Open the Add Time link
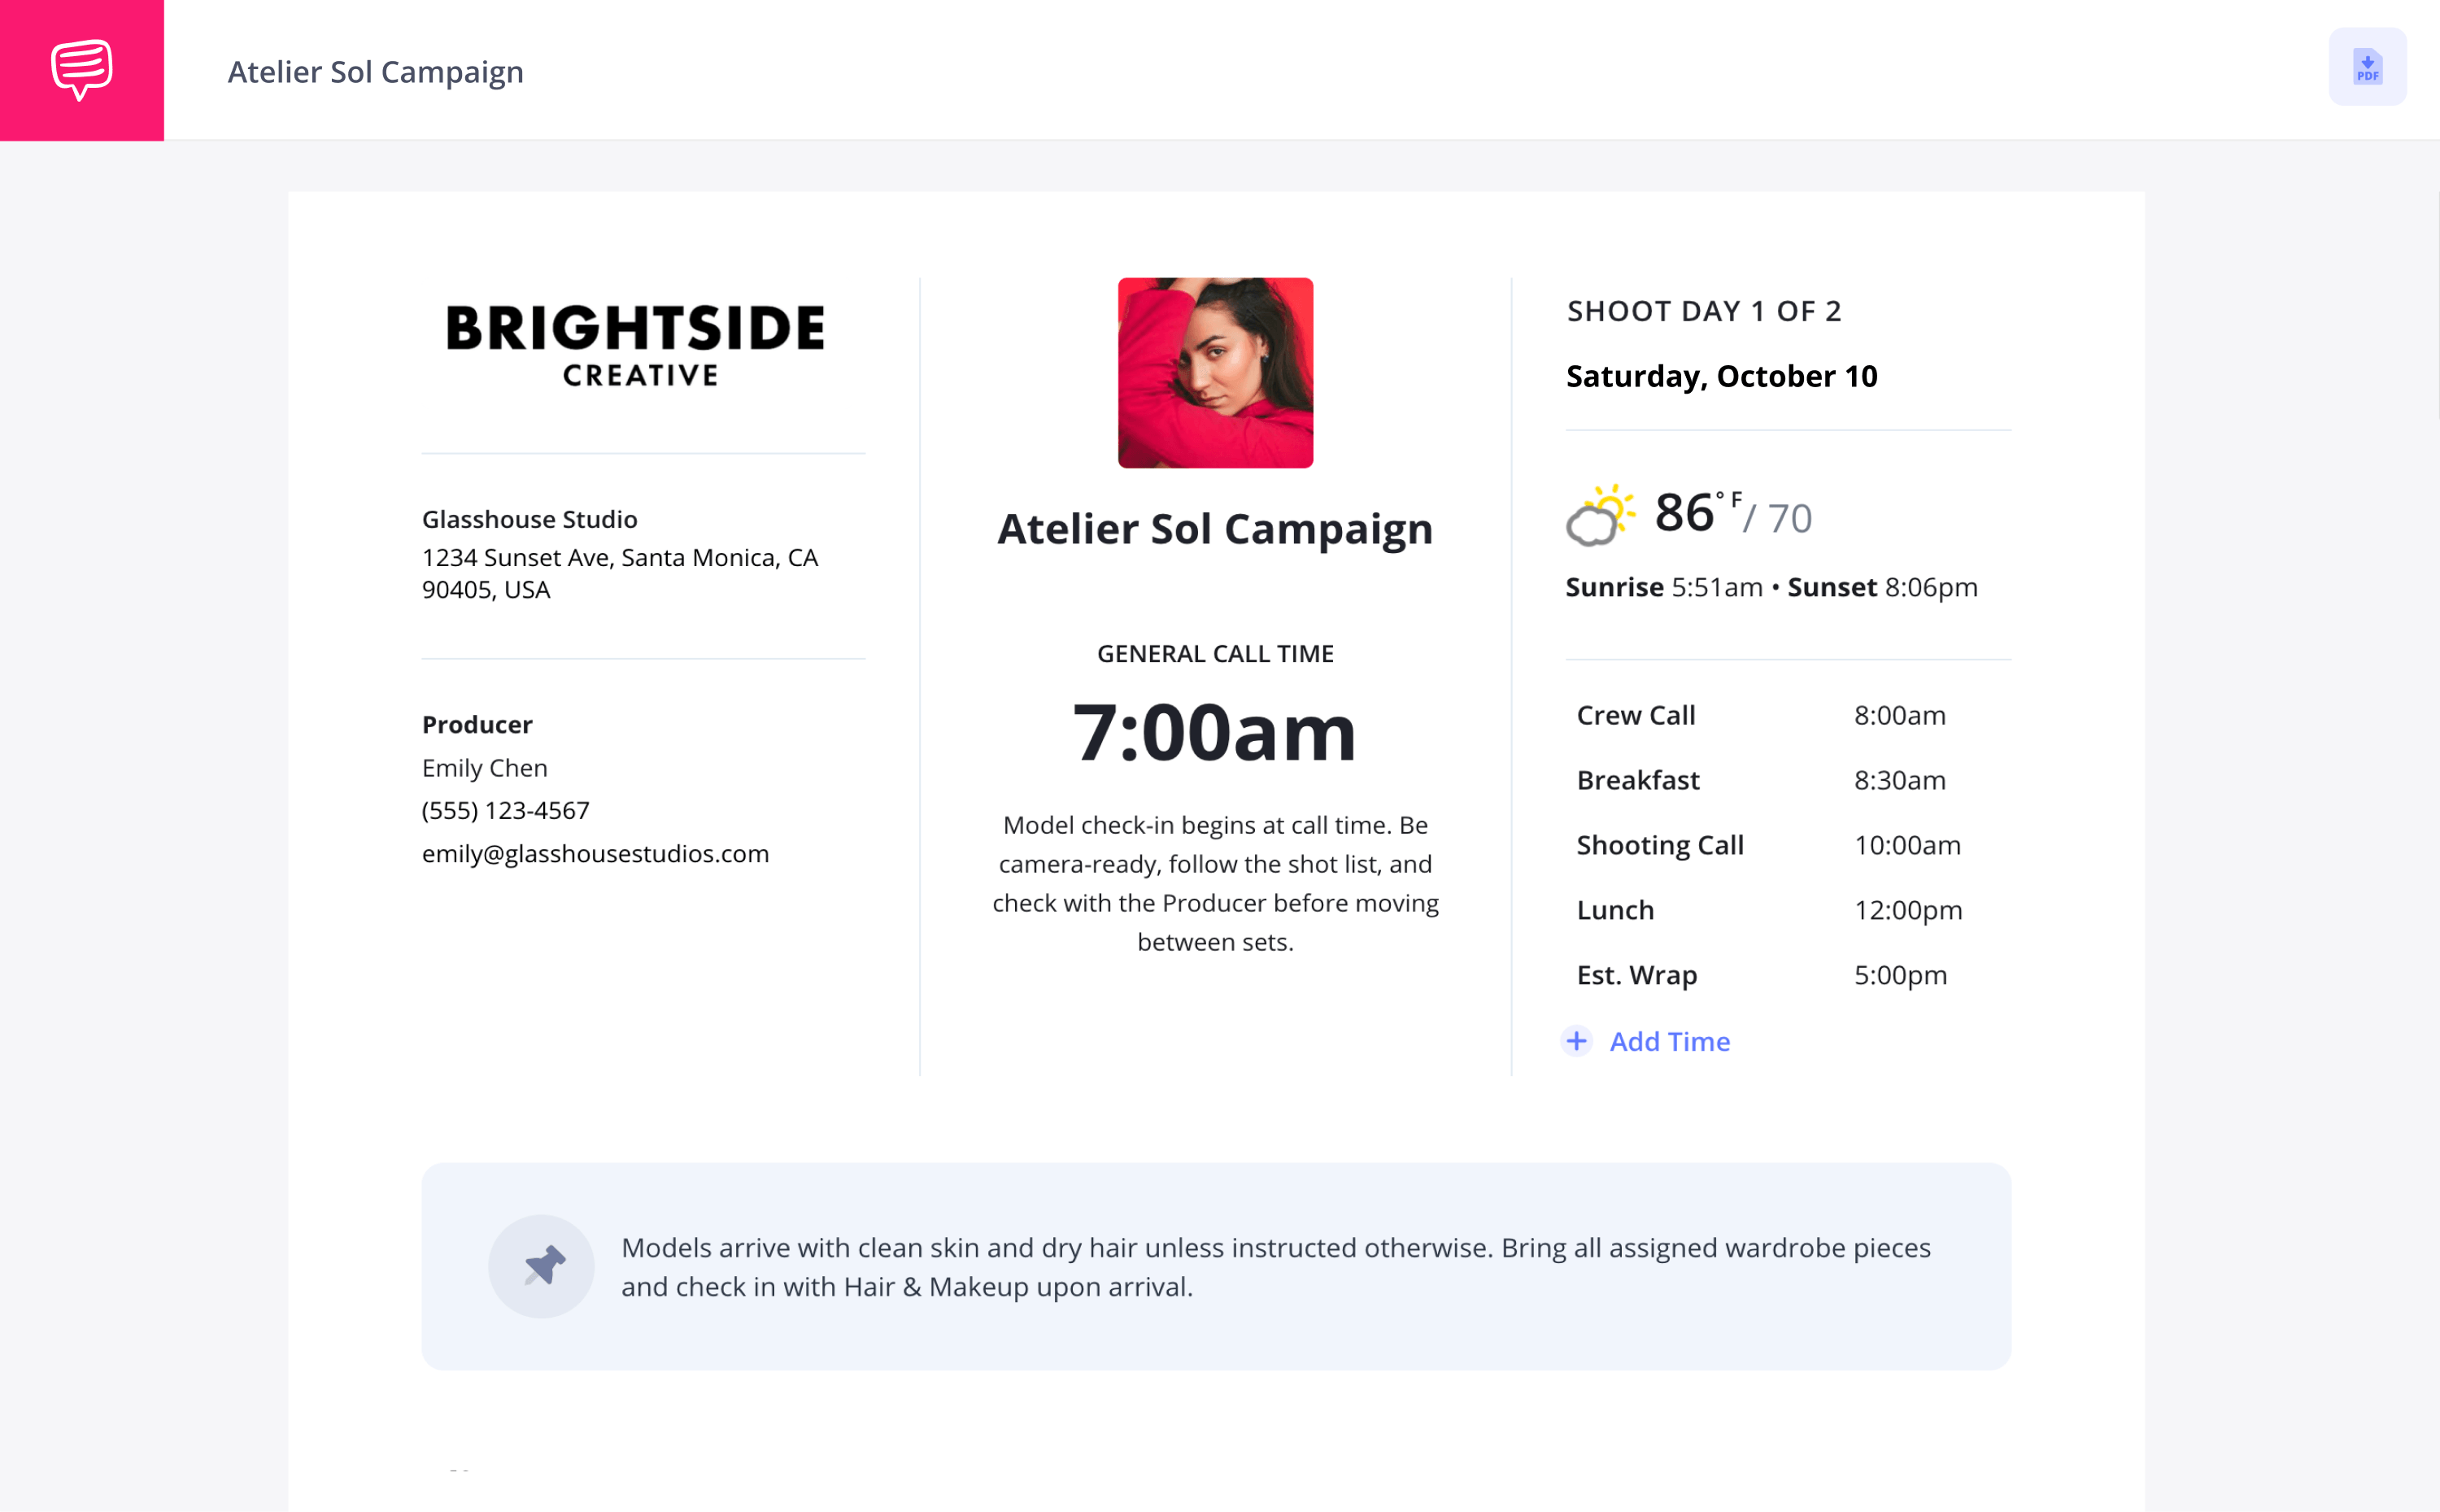This screenshot has width=2440, height=1512. pos(1669,1041)
